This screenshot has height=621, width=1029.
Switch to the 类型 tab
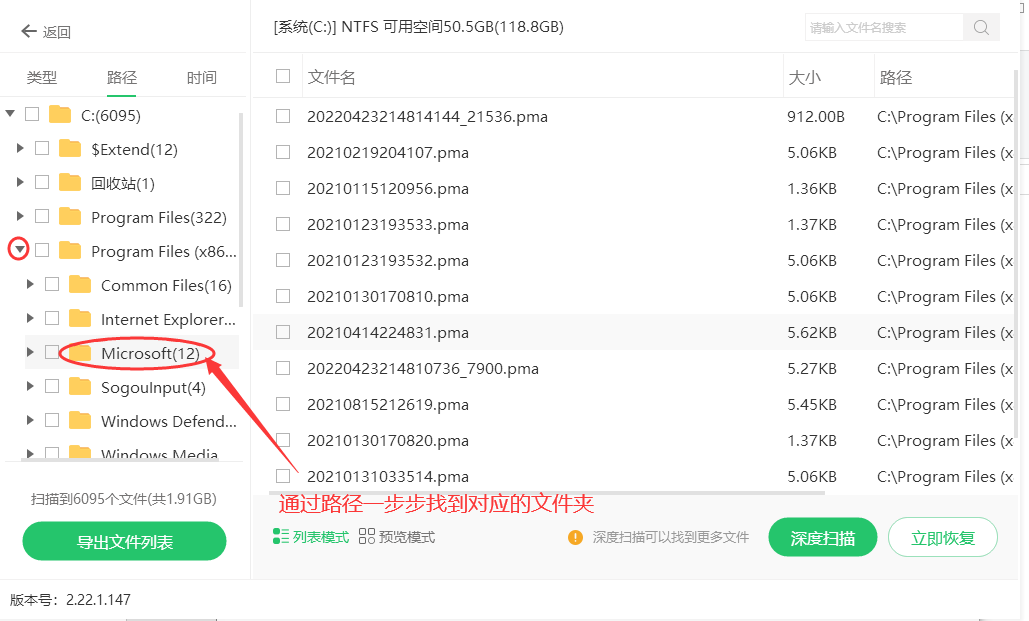(42, 77)
